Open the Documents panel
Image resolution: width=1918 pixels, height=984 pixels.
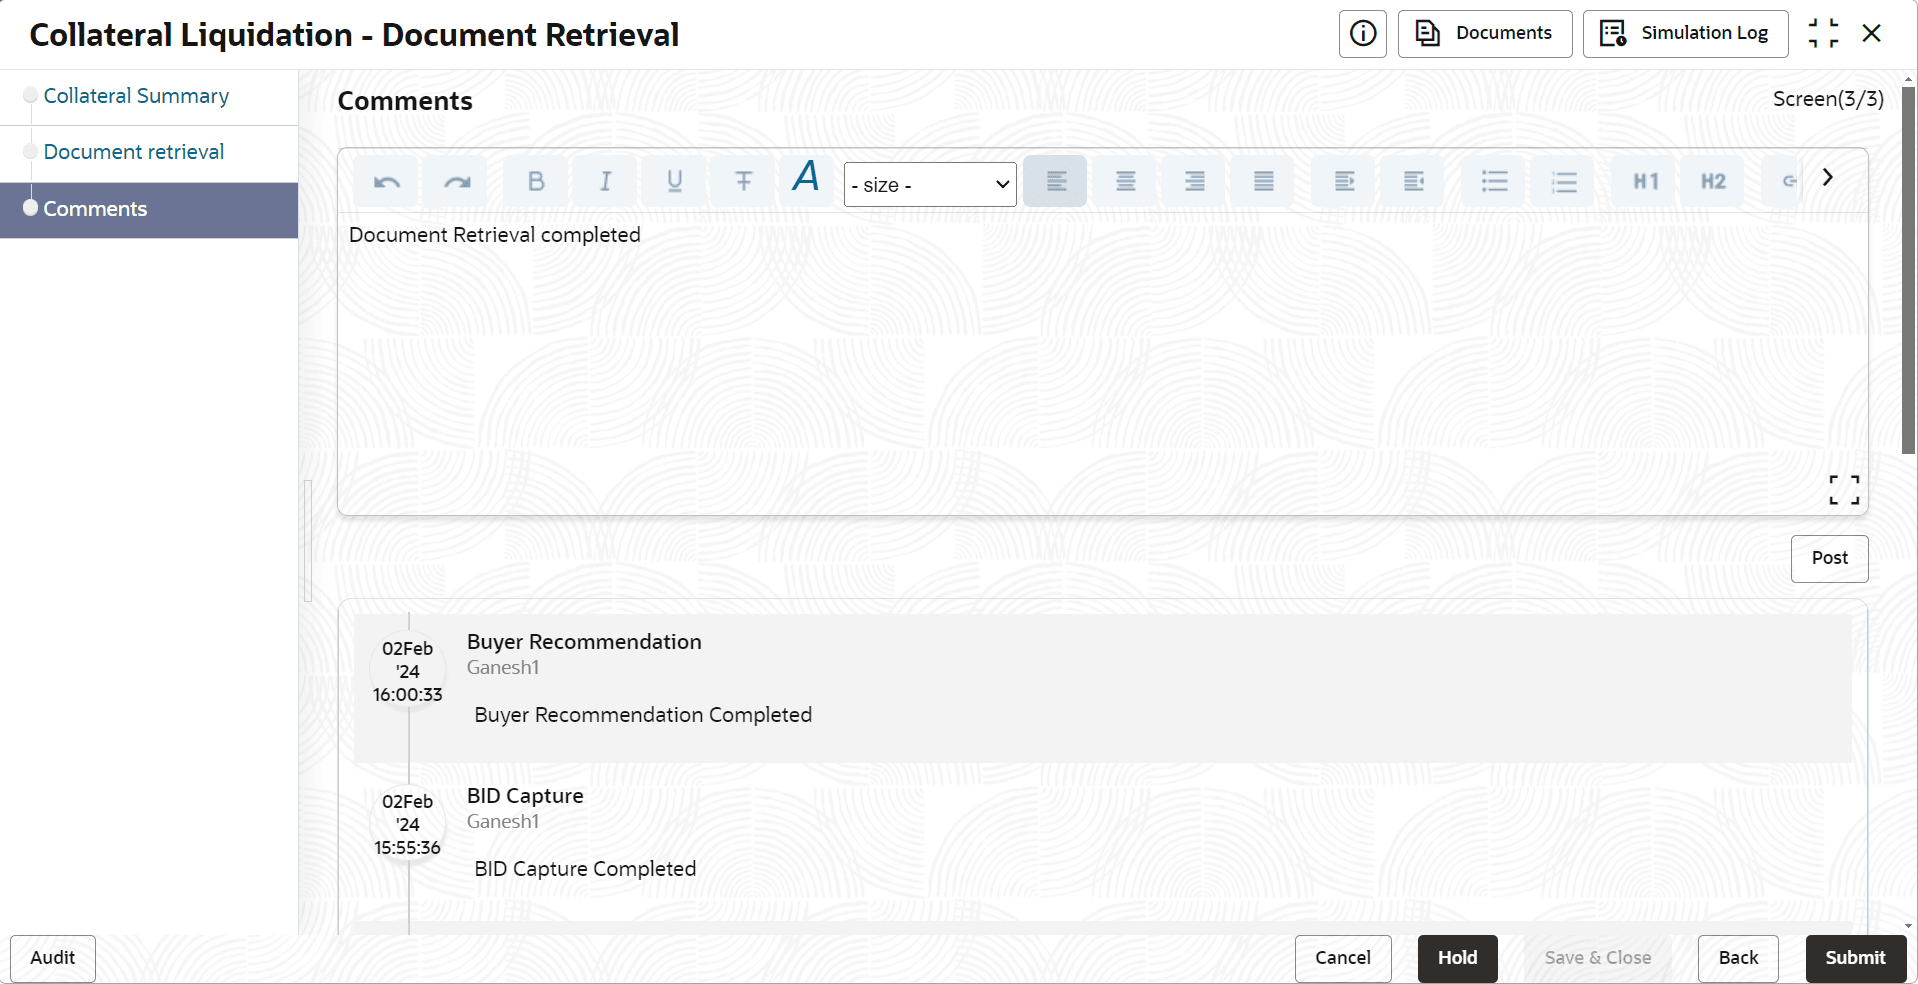tap(1485, 34)
